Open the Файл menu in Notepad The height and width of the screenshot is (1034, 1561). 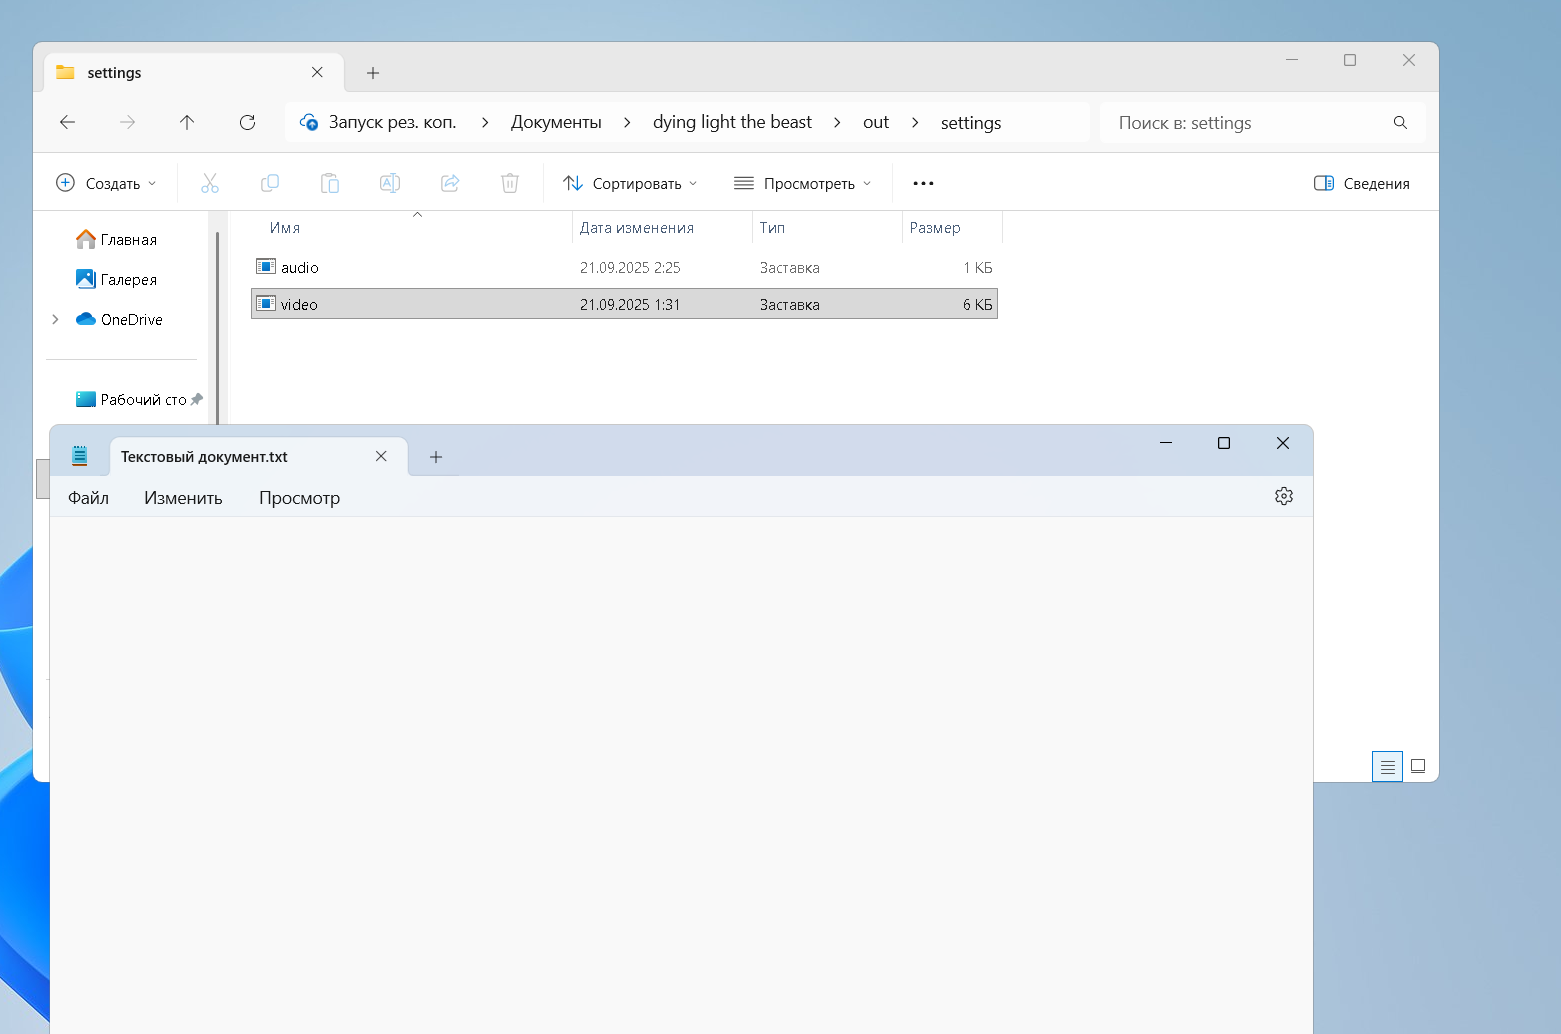88,498
